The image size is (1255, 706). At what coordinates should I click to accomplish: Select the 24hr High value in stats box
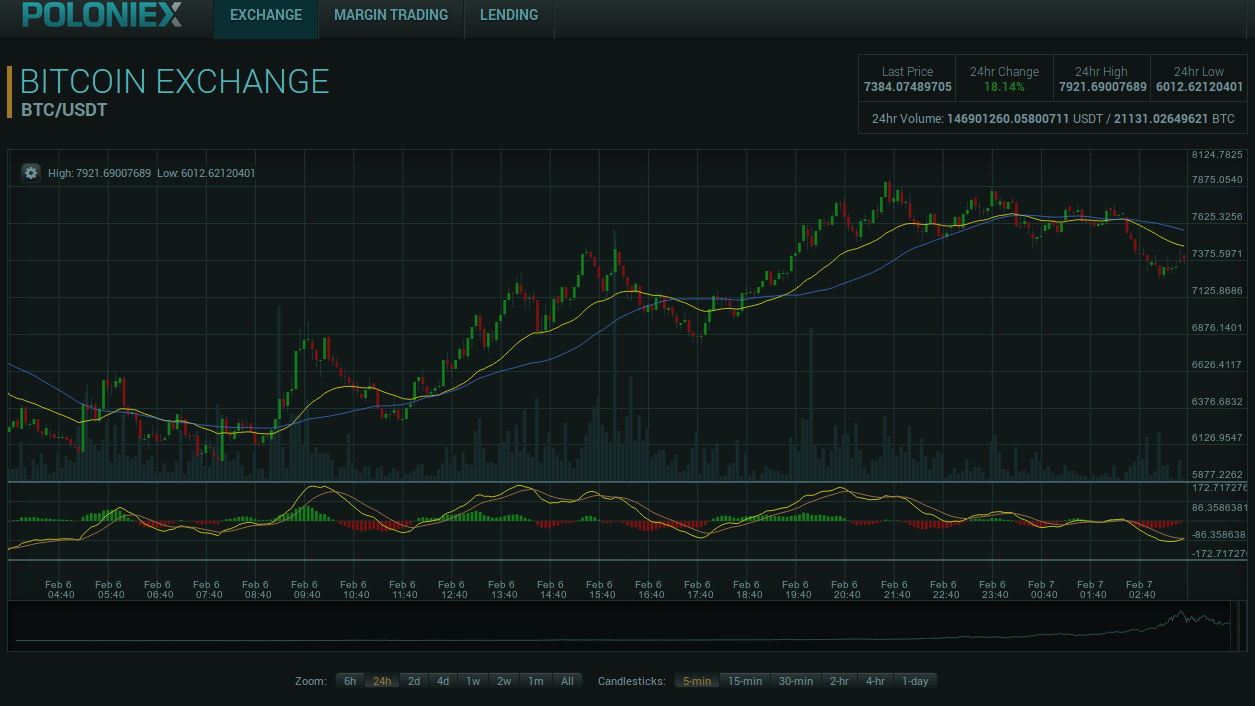tap(1102, 87)
